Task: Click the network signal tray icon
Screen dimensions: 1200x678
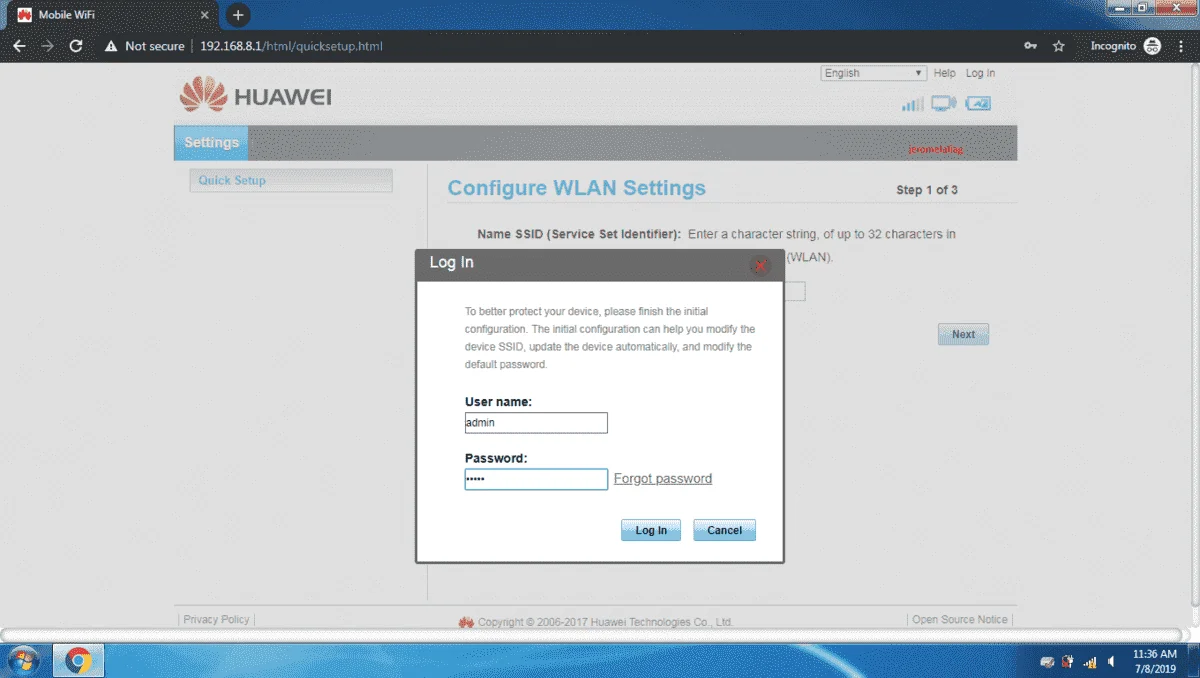Action: [x=1090, y=662]
